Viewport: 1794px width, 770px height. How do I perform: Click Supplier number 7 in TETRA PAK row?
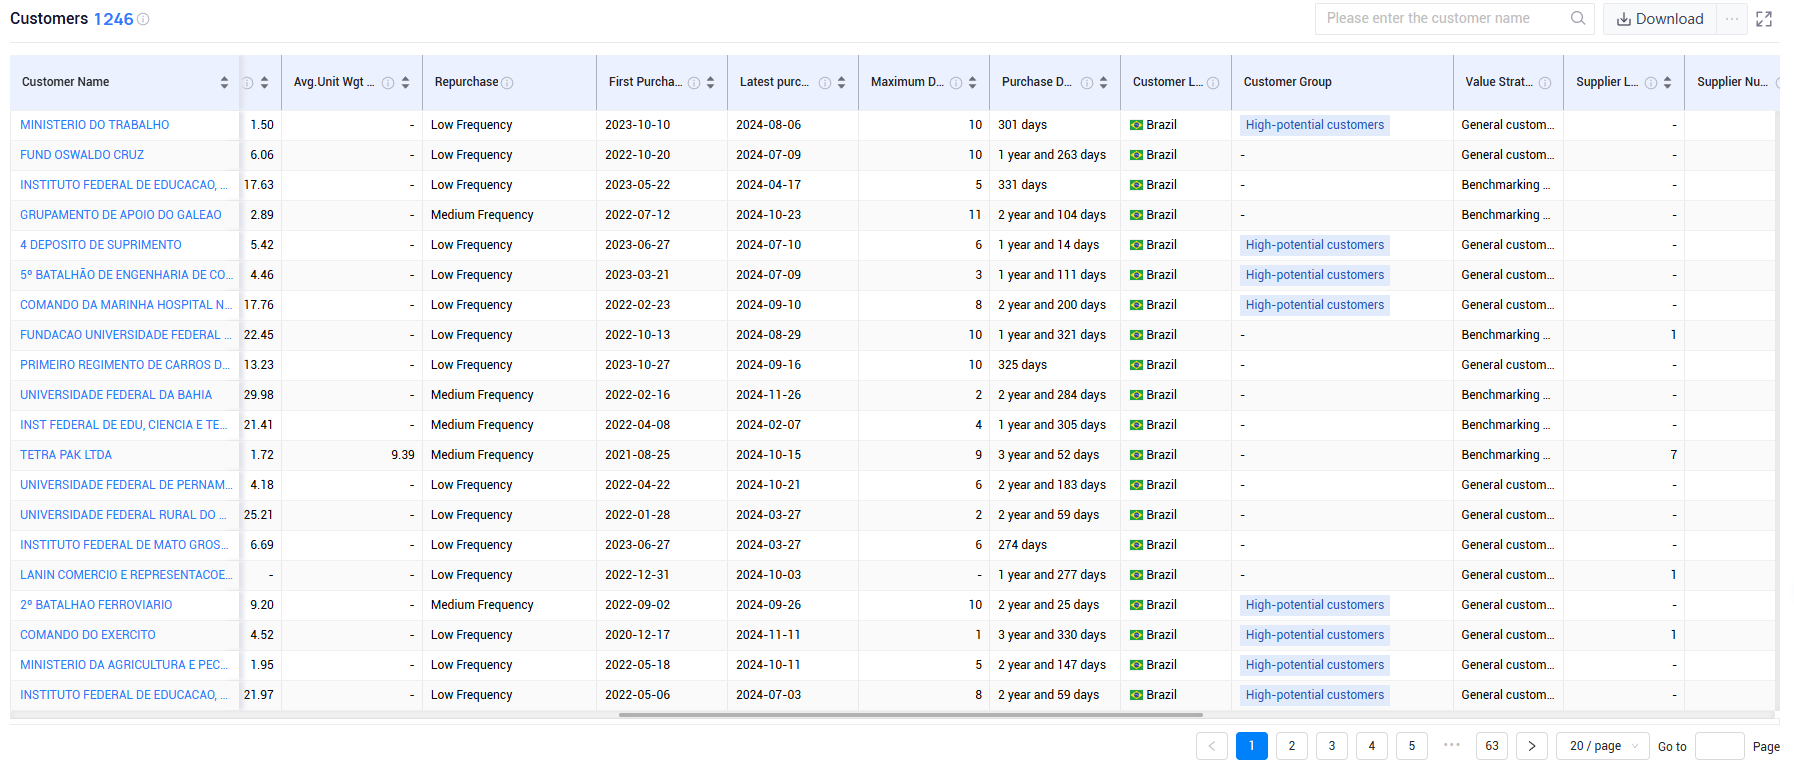(x=1673, y=455)
